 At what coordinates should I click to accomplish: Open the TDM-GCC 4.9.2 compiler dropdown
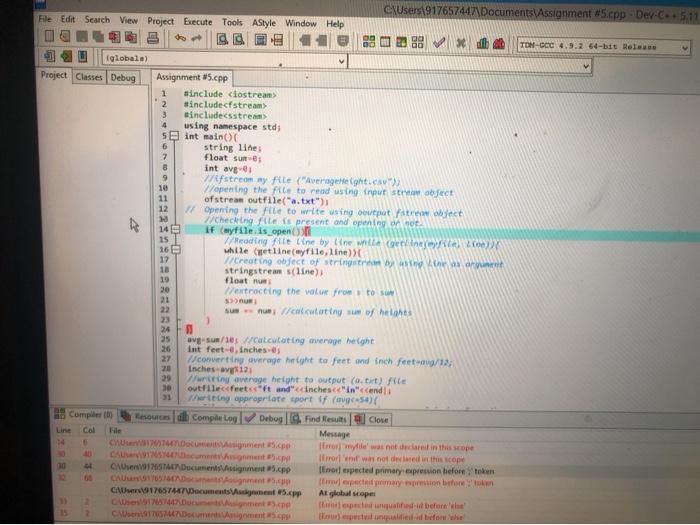[604, 46]
